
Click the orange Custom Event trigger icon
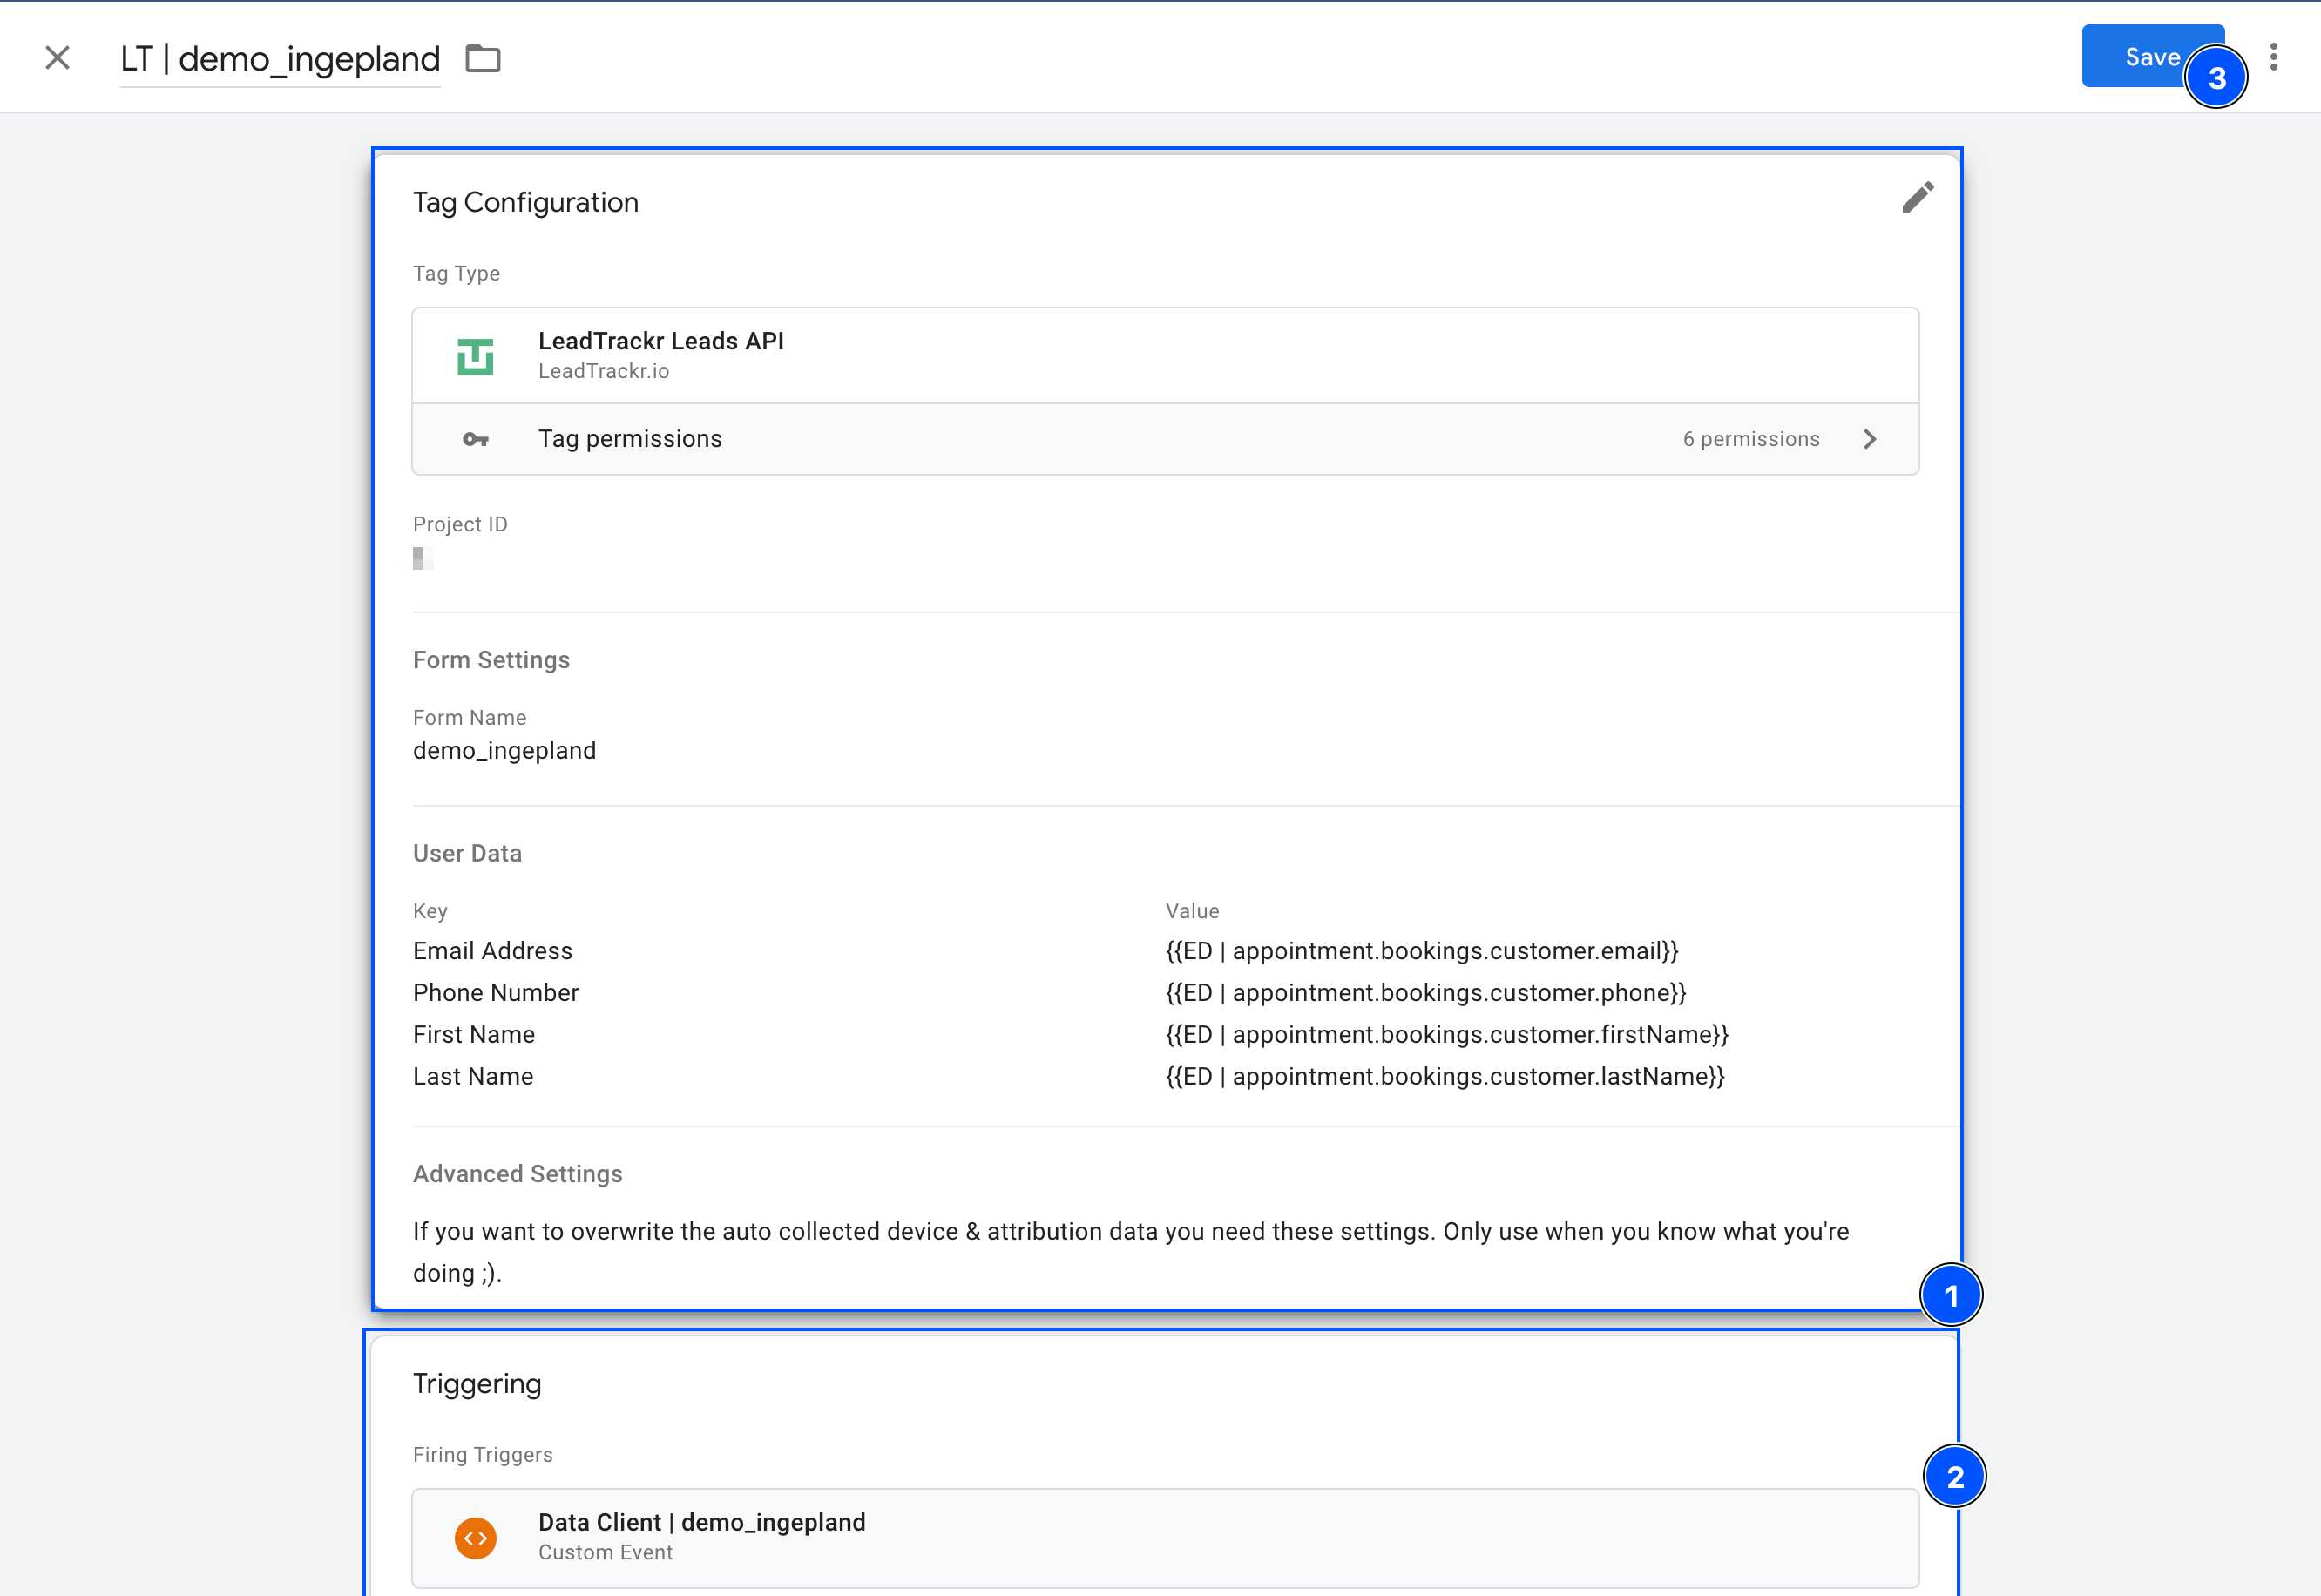pyautogui.click(x=475, y=1537)
